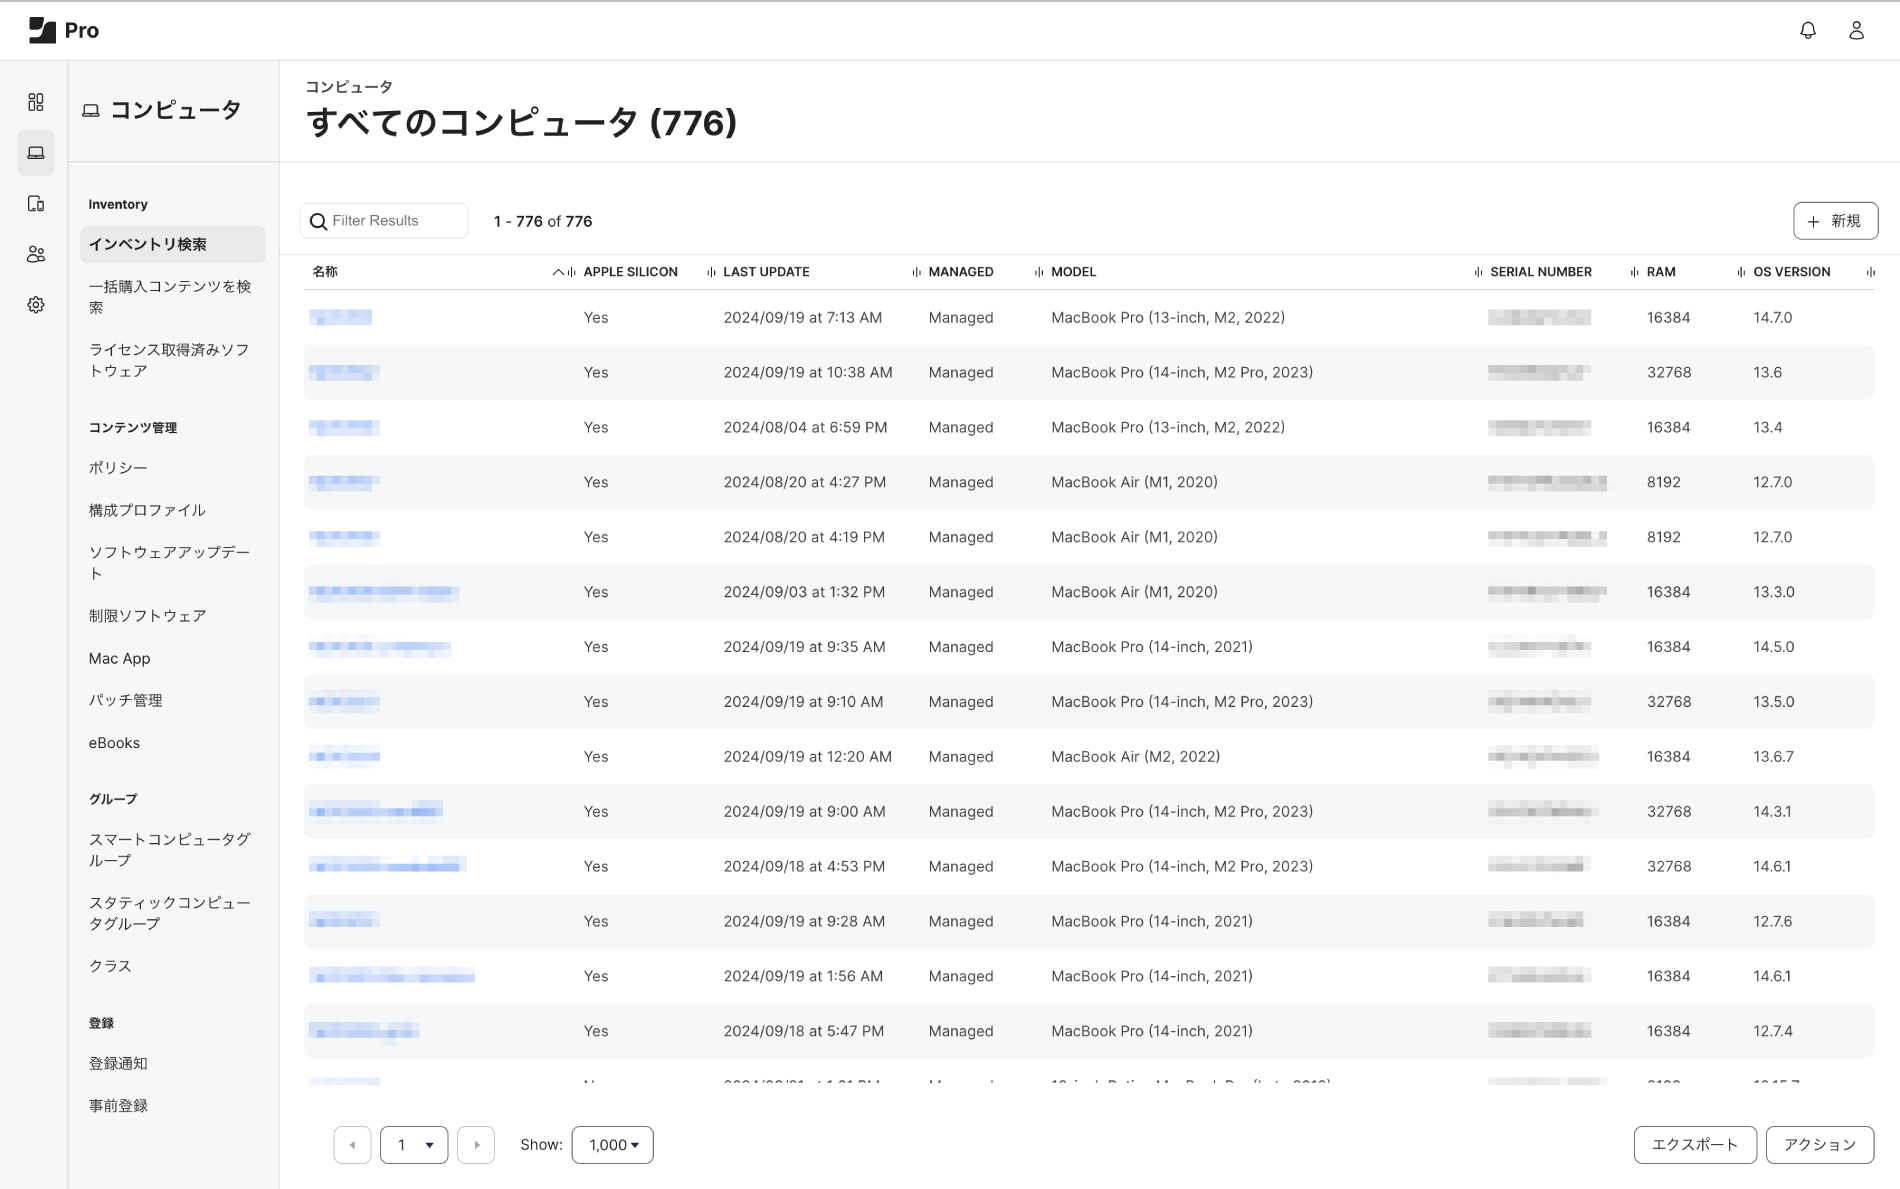Click the Jamf Pro logo

tap(64, 30)
